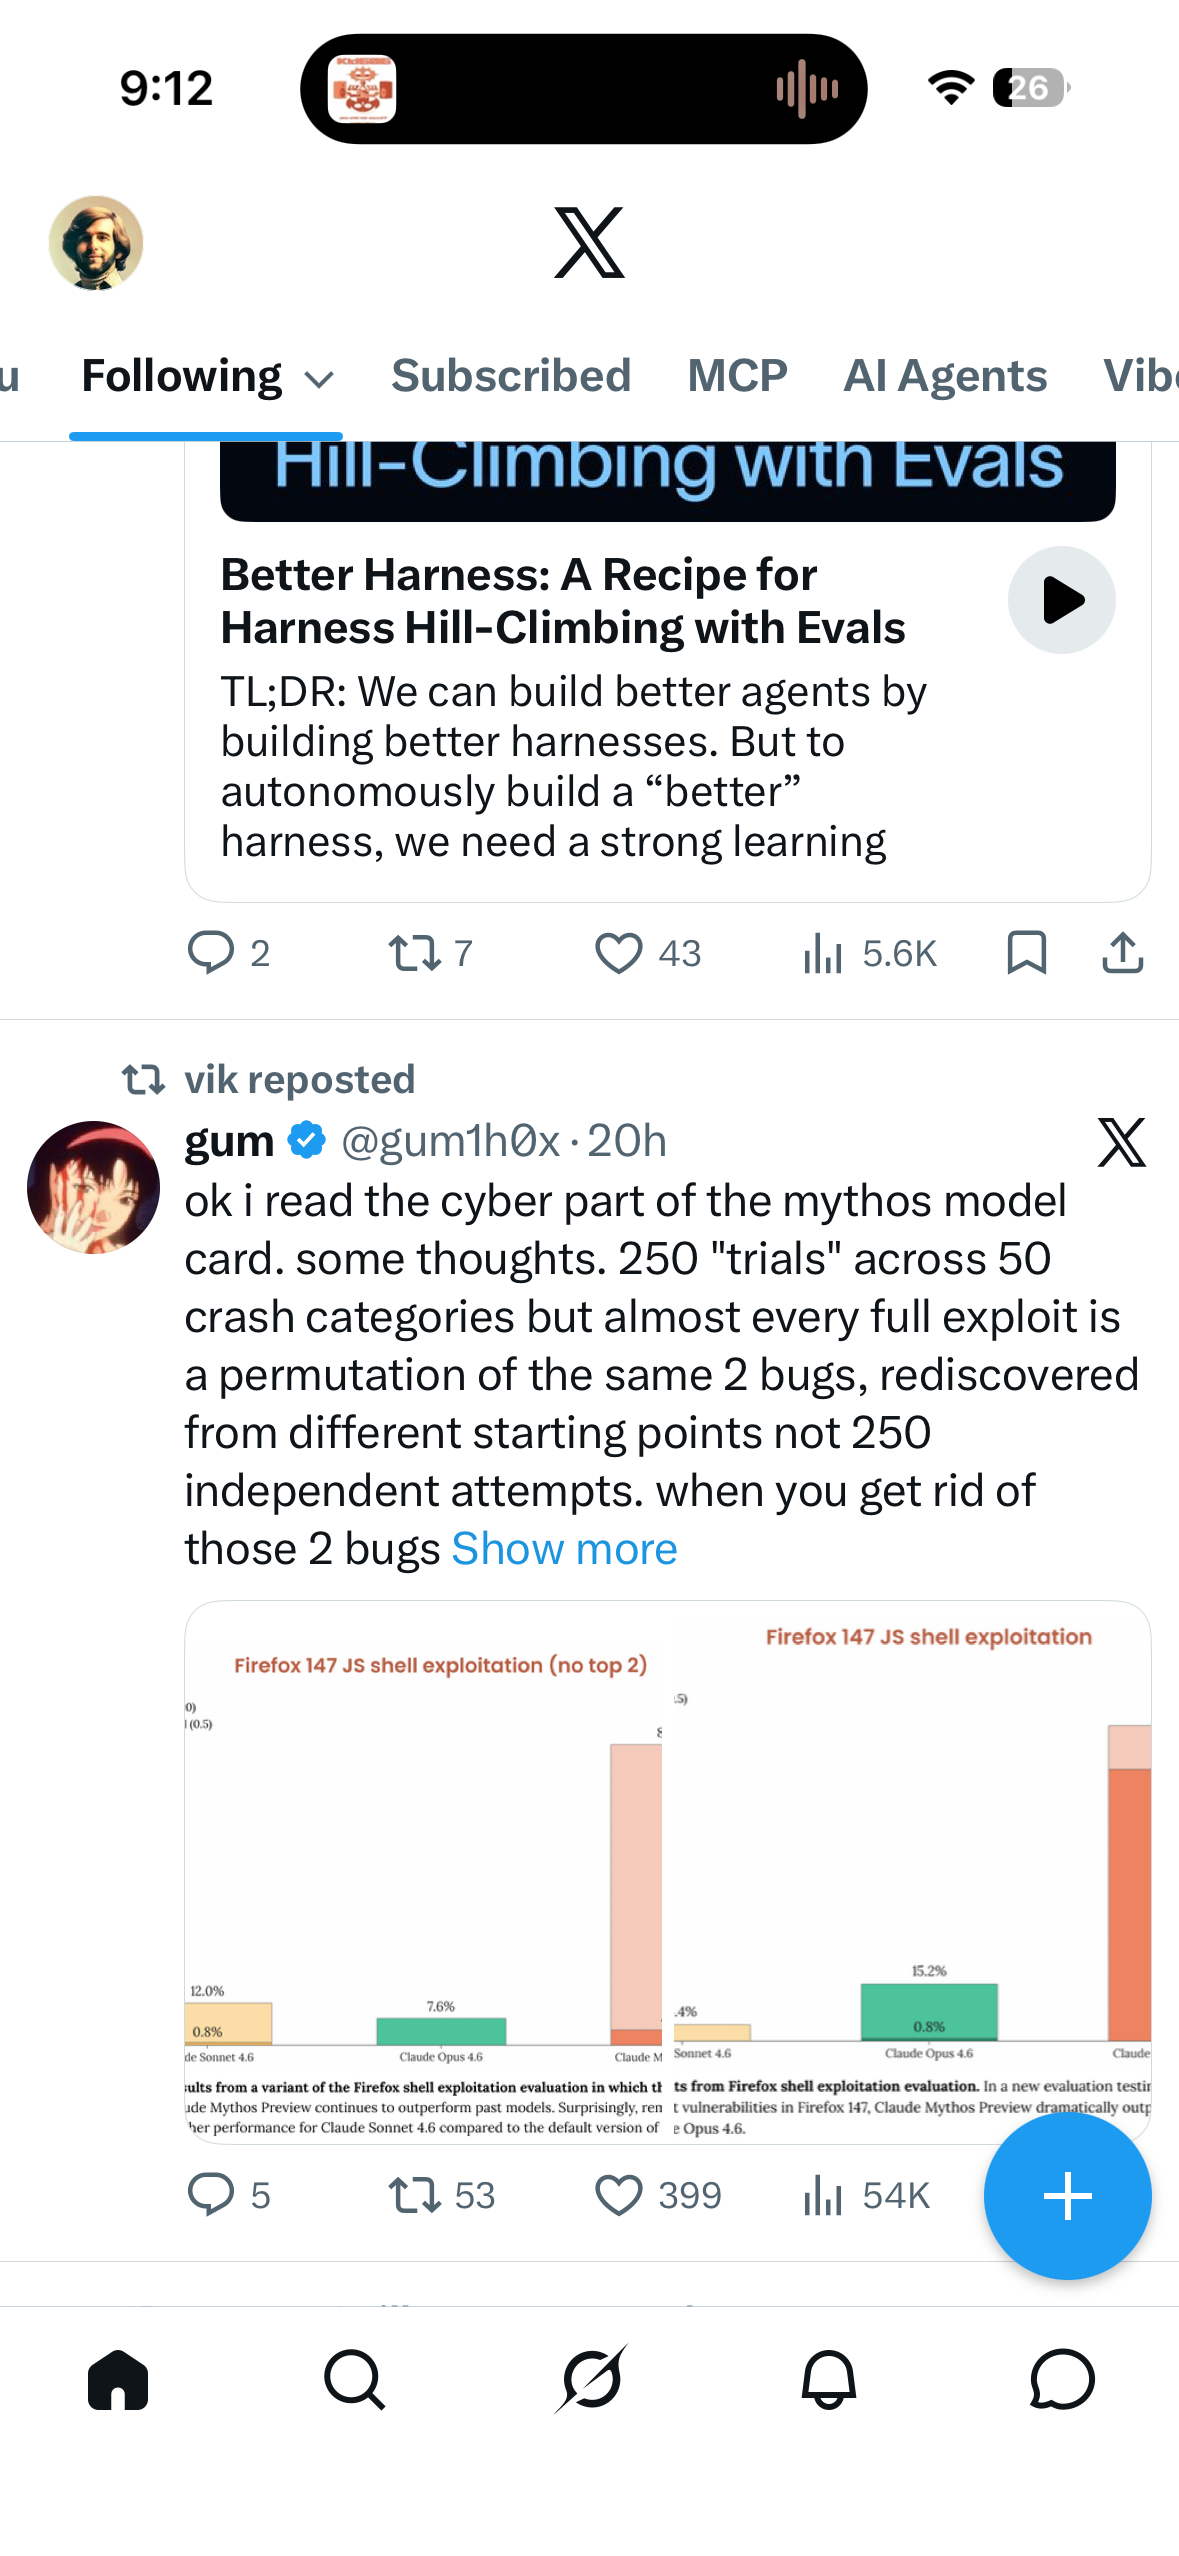Switch to the Subscribed tab
This screenshot has height=2556, width=1179.
coord(511,377)
